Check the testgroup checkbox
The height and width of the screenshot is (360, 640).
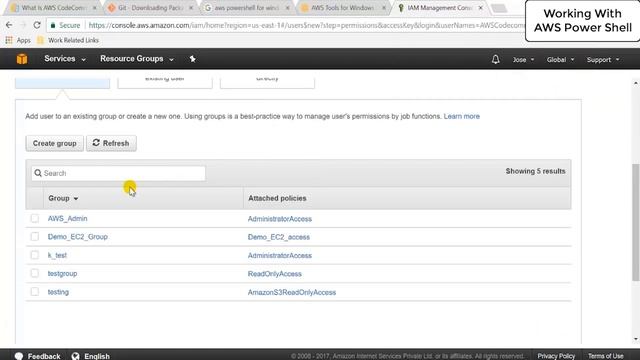pyautogui.click(x=35, y=273)
